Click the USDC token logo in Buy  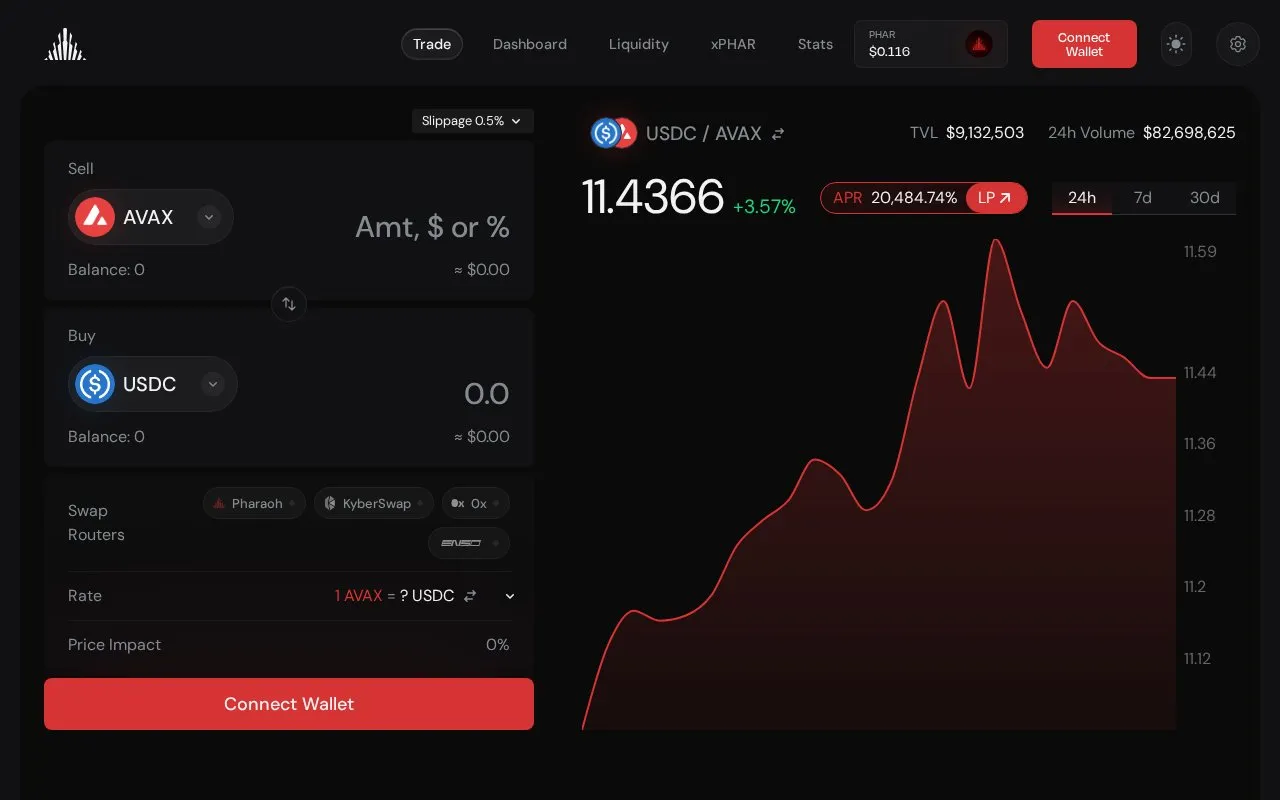click(96, 384)
